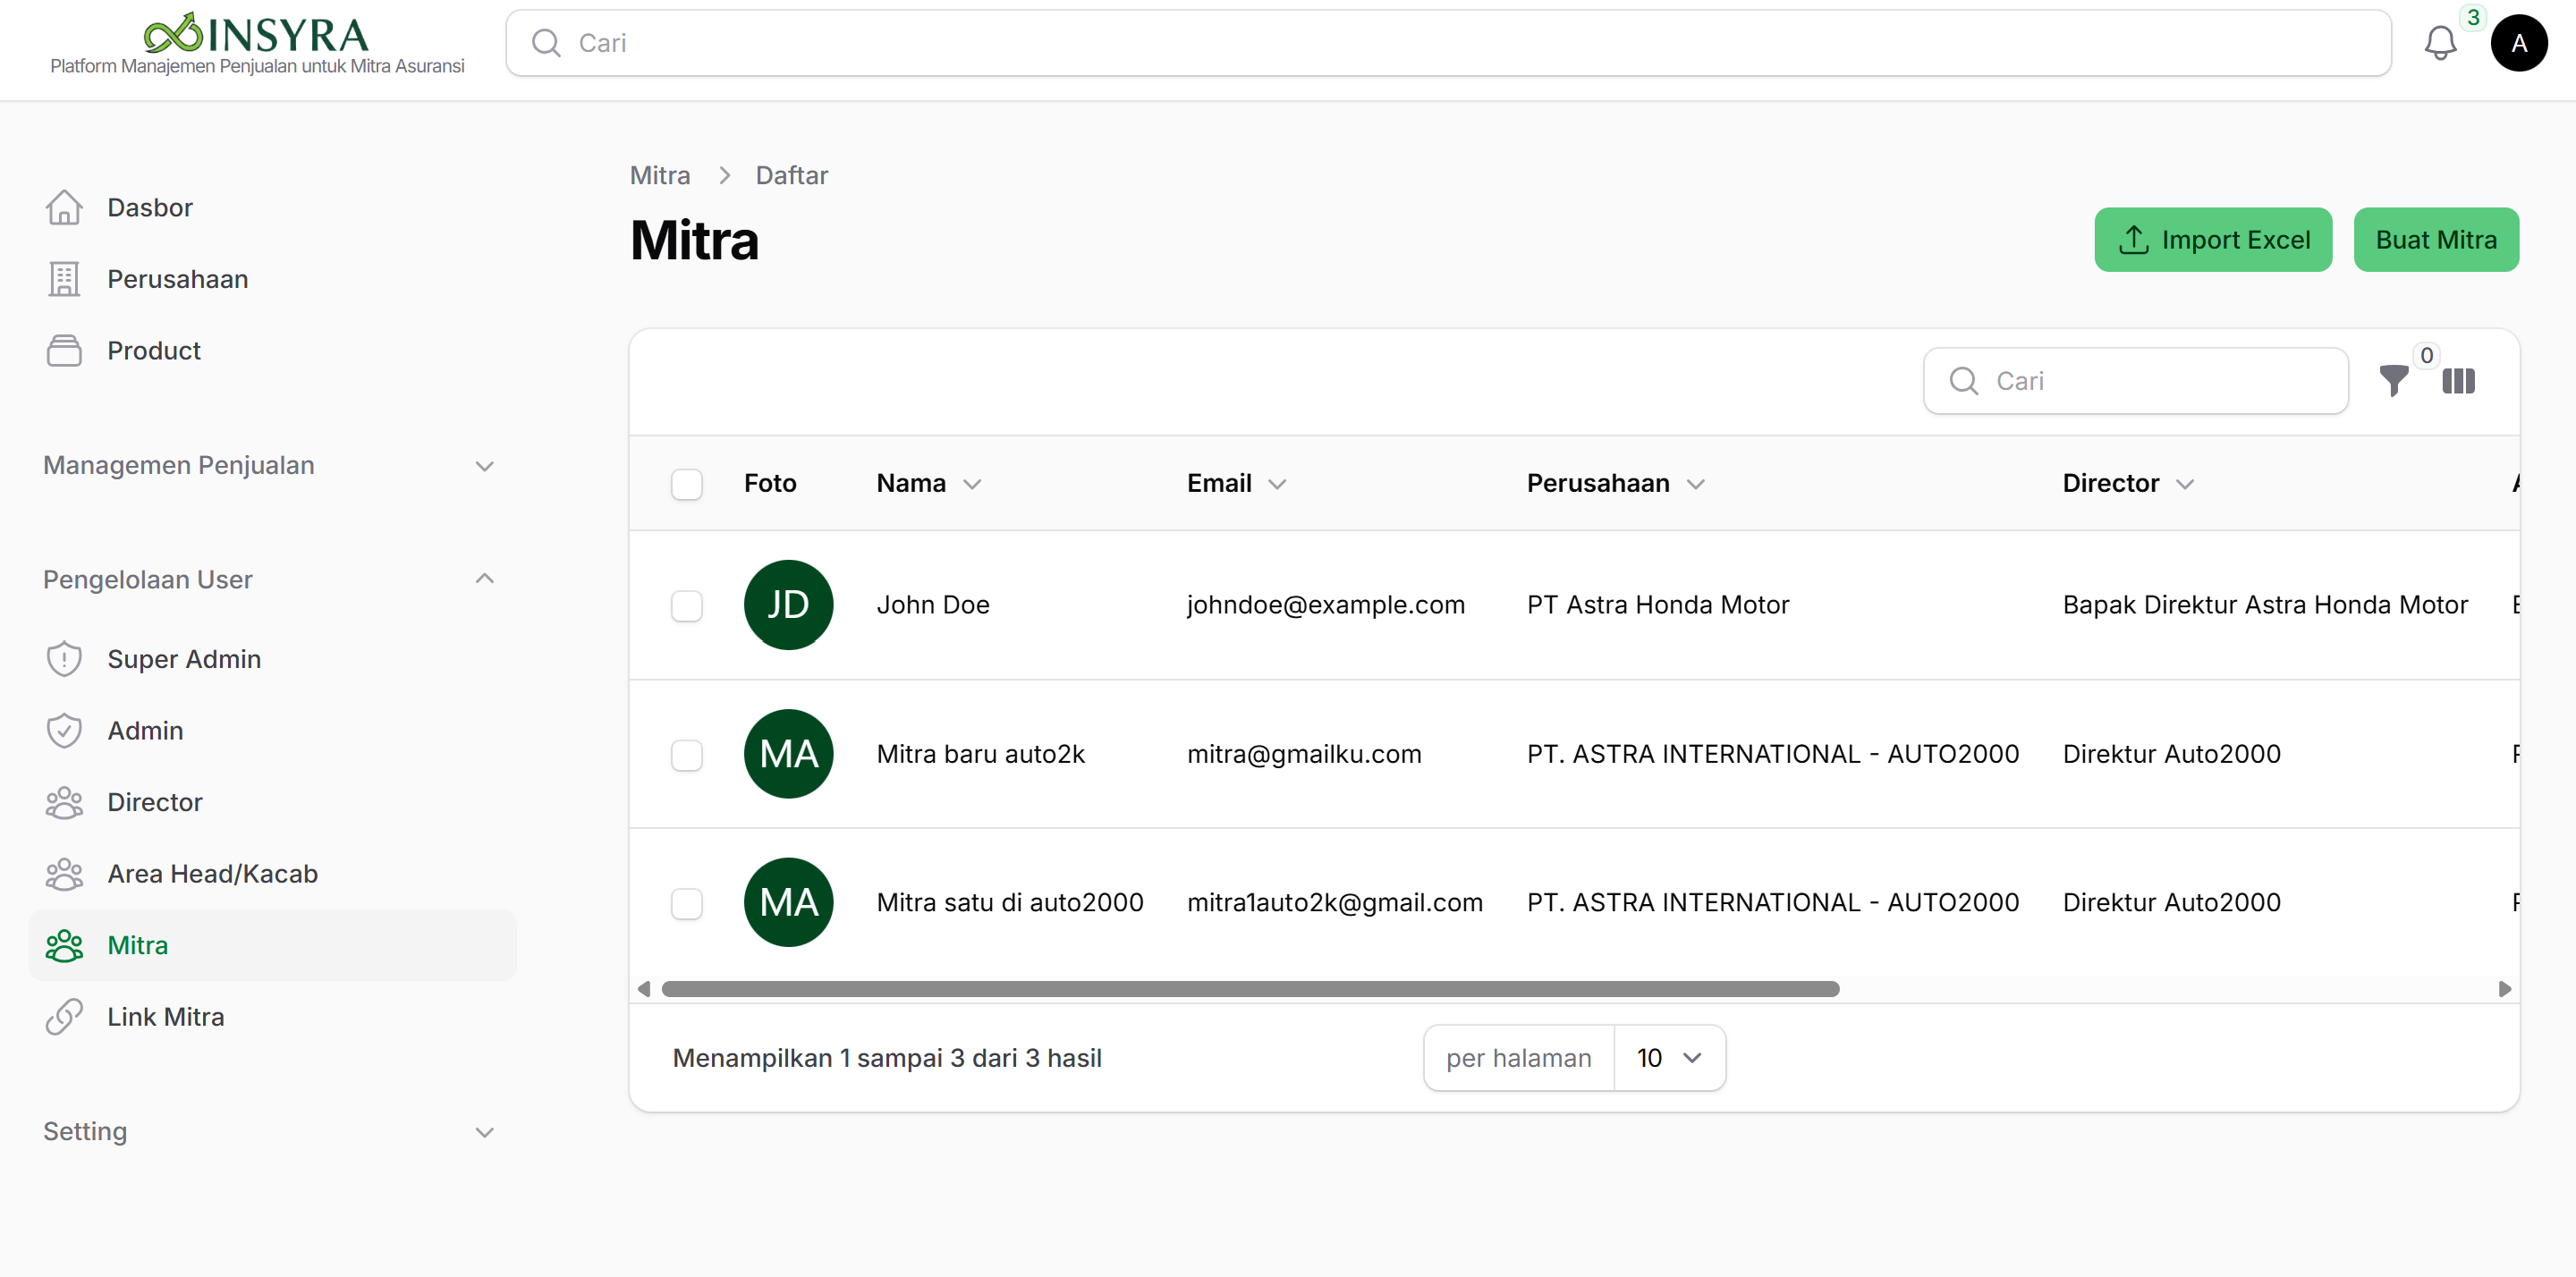Focus the table Cari search field
Screen dimensions: 2576x1277
pos(2136,381)
